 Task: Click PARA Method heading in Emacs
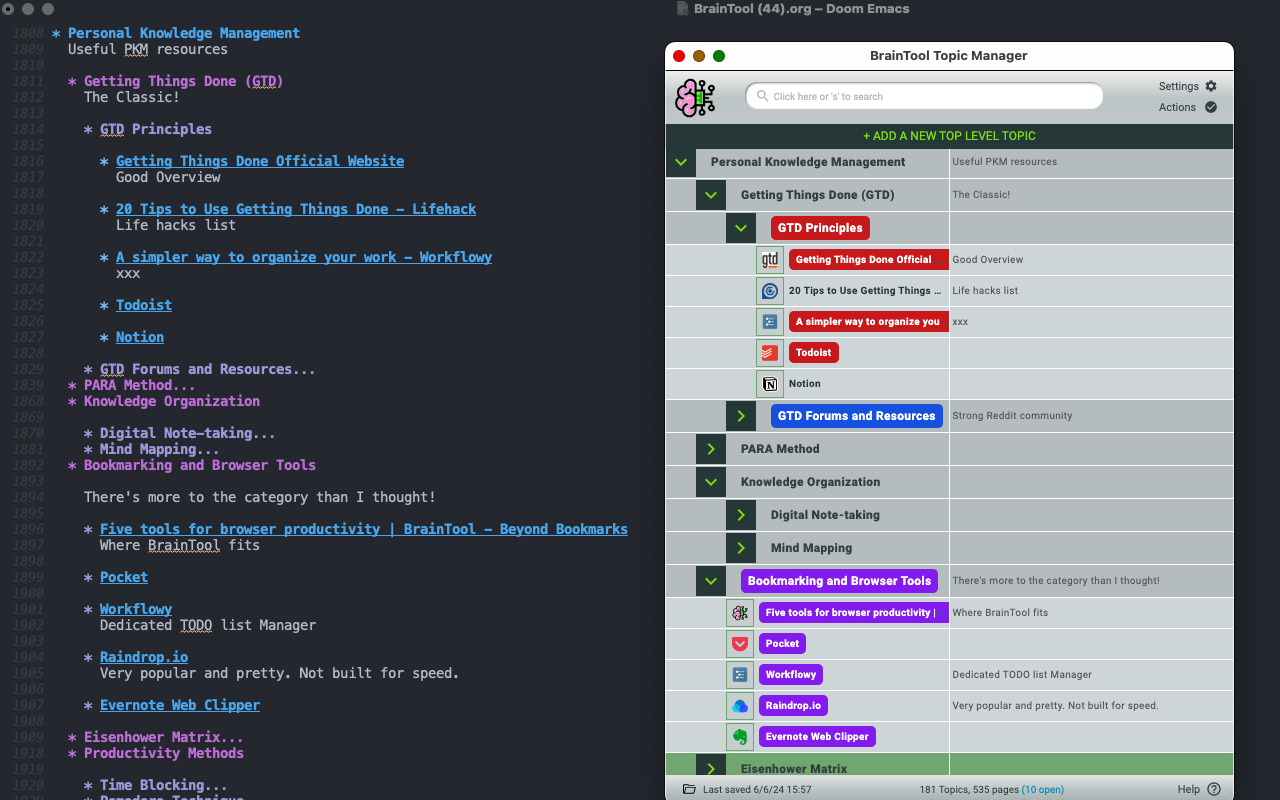click(x=140, y=385)
